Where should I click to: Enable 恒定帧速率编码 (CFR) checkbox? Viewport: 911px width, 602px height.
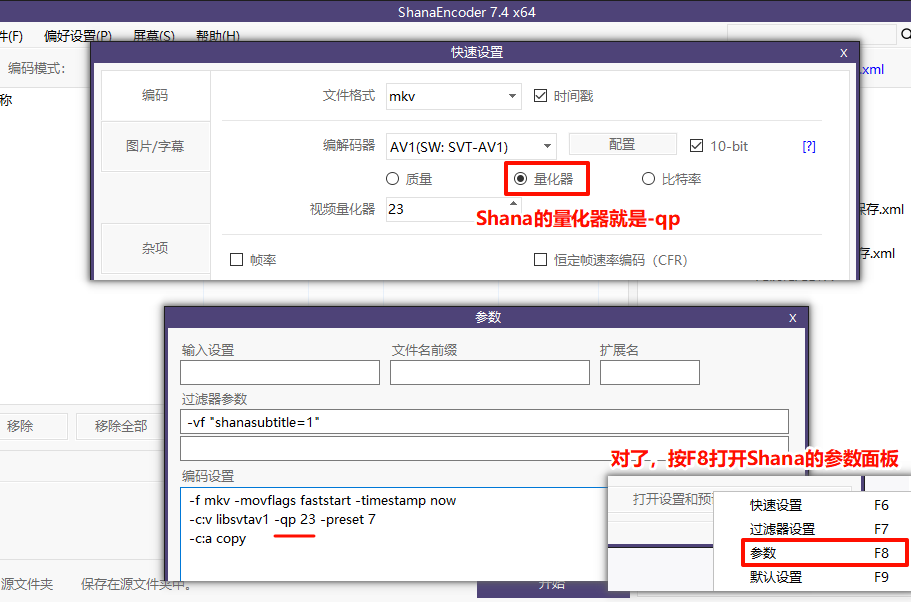(x=539, y=260)
